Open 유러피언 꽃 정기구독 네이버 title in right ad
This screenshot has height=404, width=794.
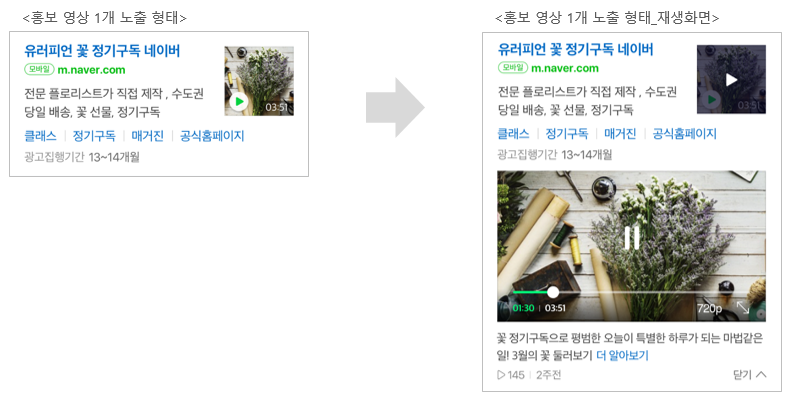576,49
